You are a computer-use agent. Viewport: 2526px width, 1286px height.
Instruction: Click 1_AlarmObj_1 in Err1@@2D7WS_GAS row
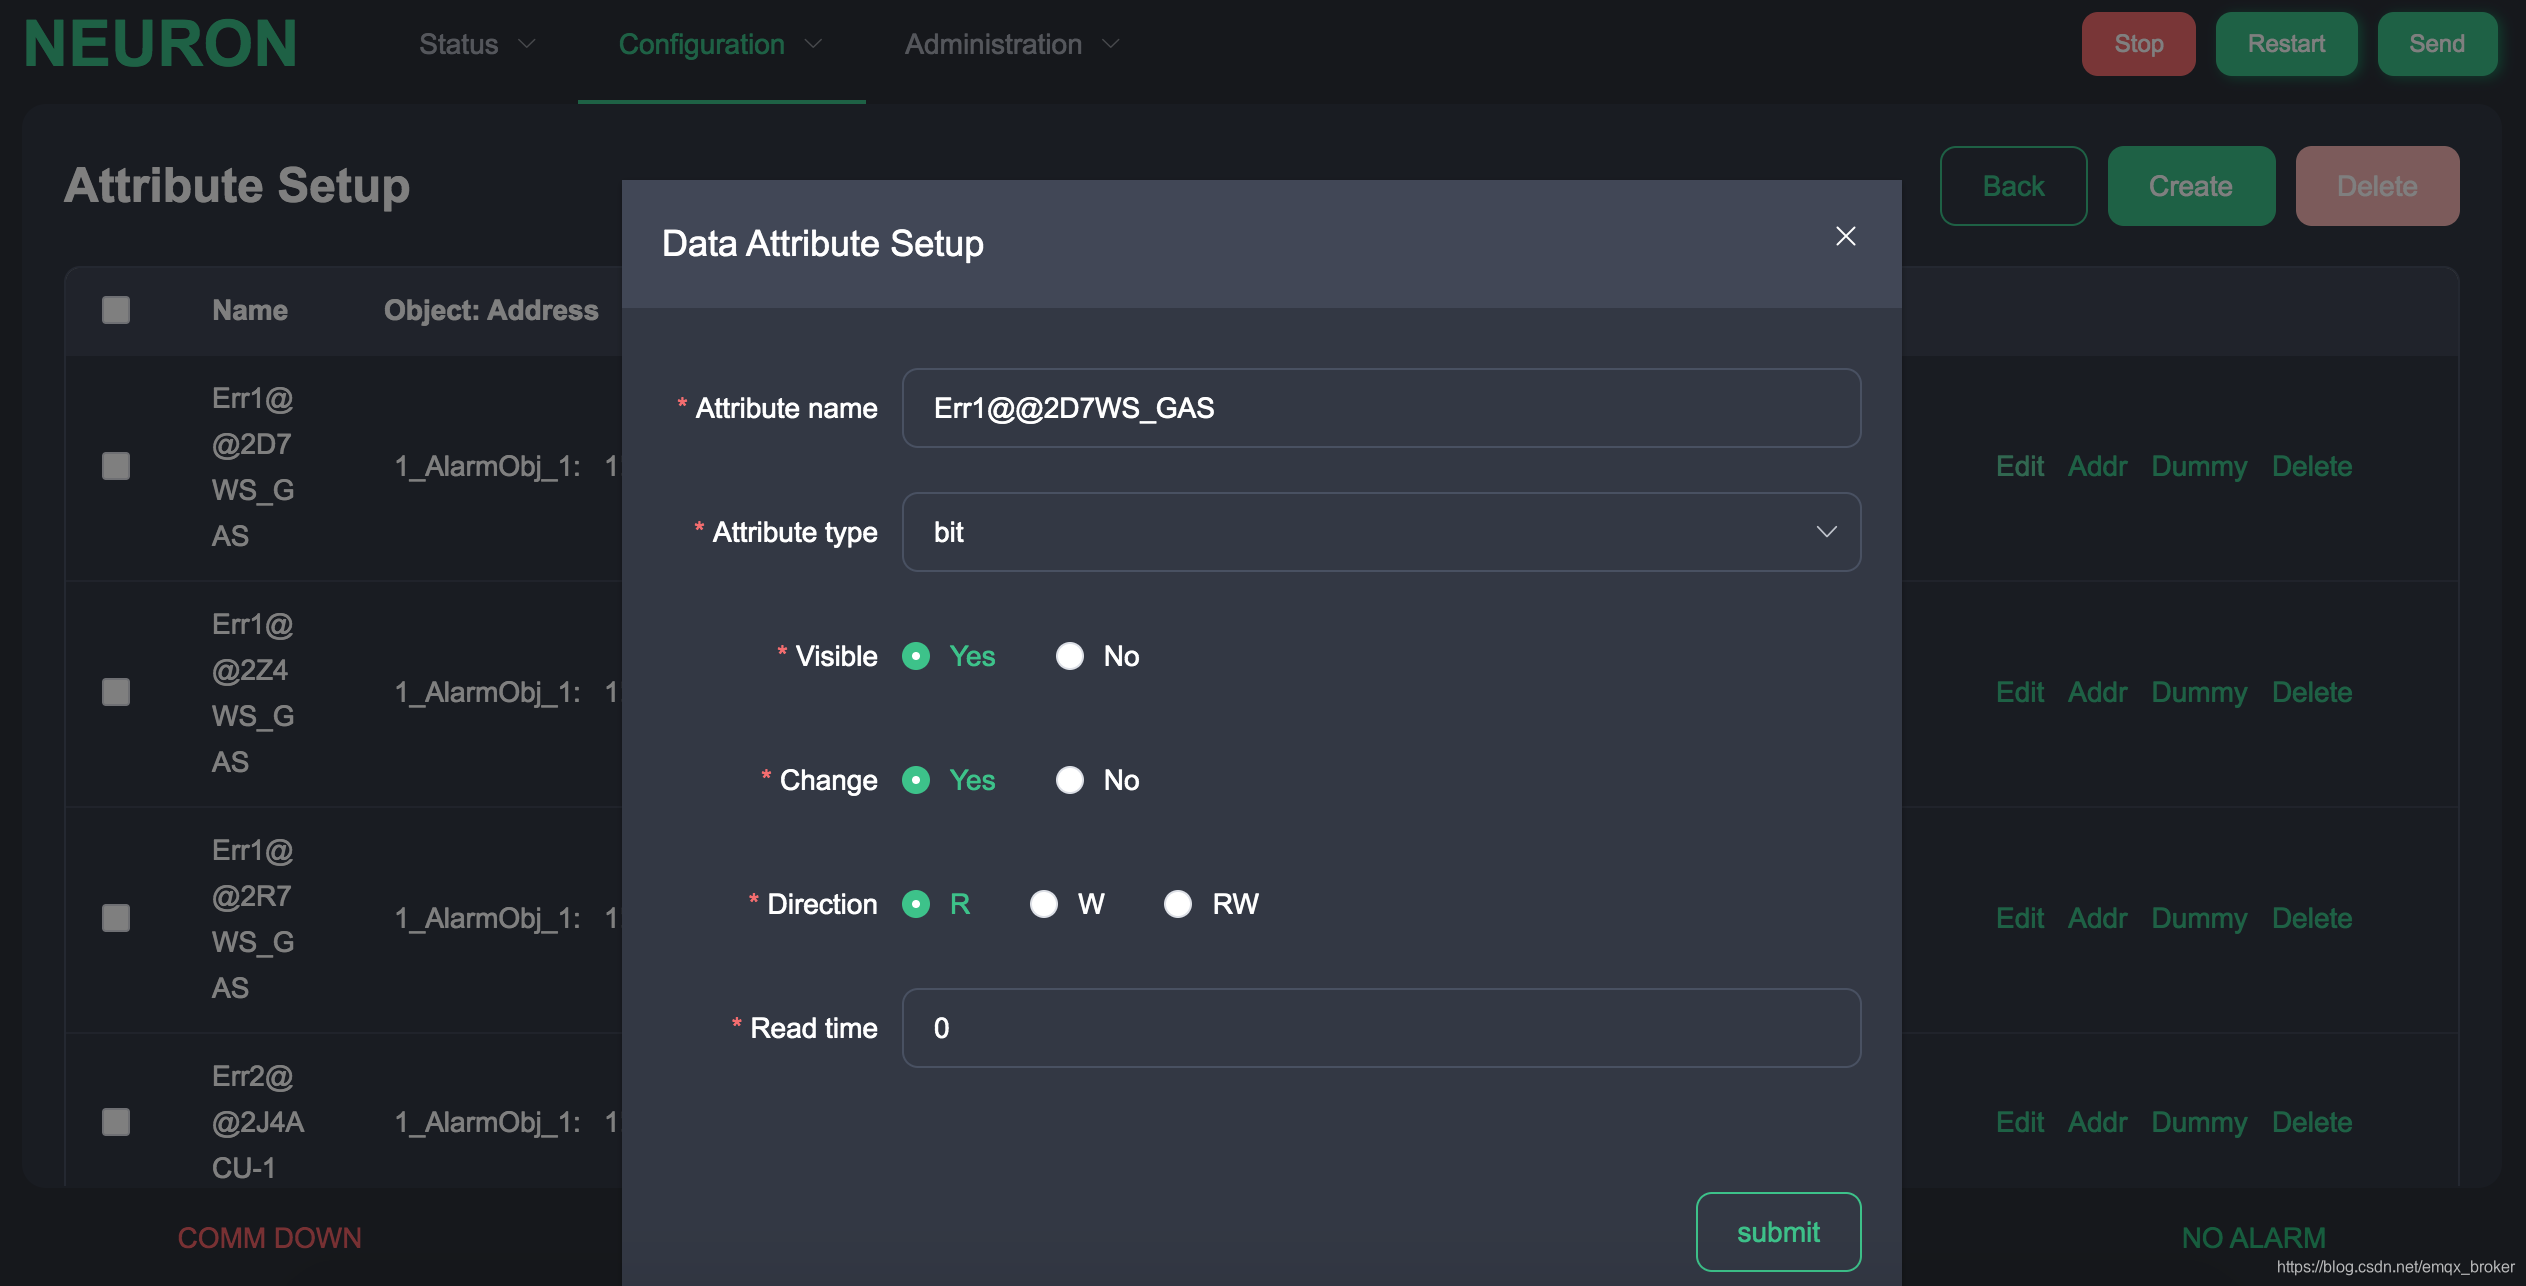pos(487,466)
